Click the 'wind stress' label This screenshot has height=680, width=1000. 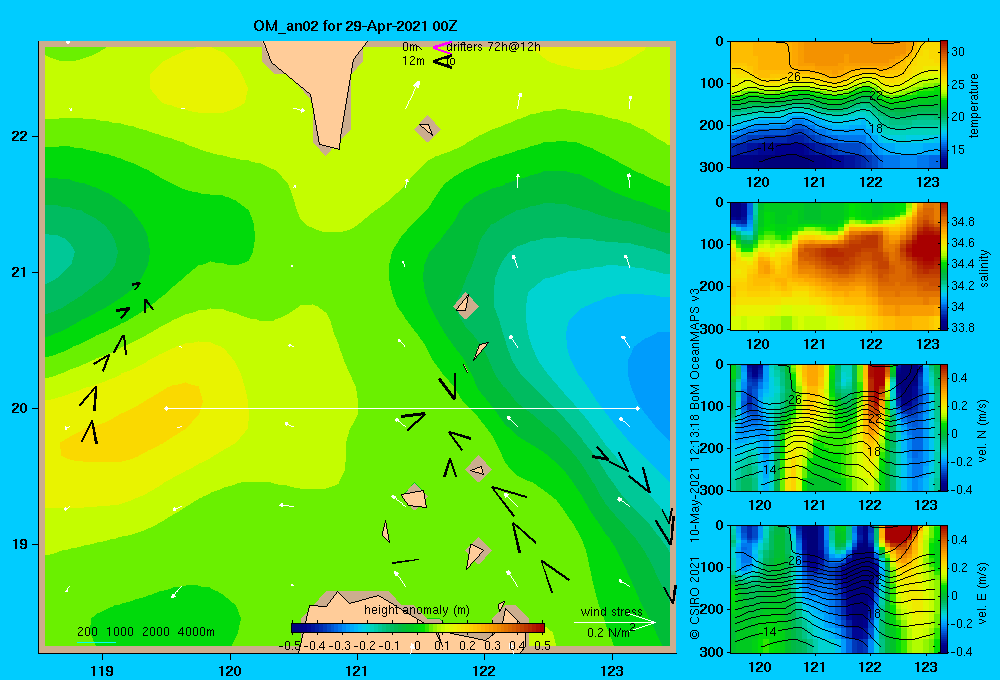[x=612, y=612]
